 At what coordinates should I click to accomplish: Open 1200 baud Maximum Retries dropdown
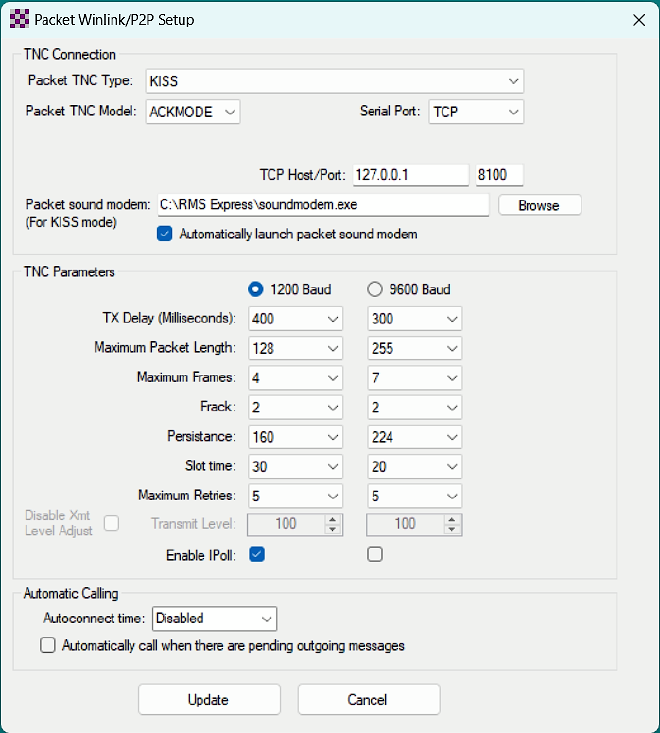295,496
